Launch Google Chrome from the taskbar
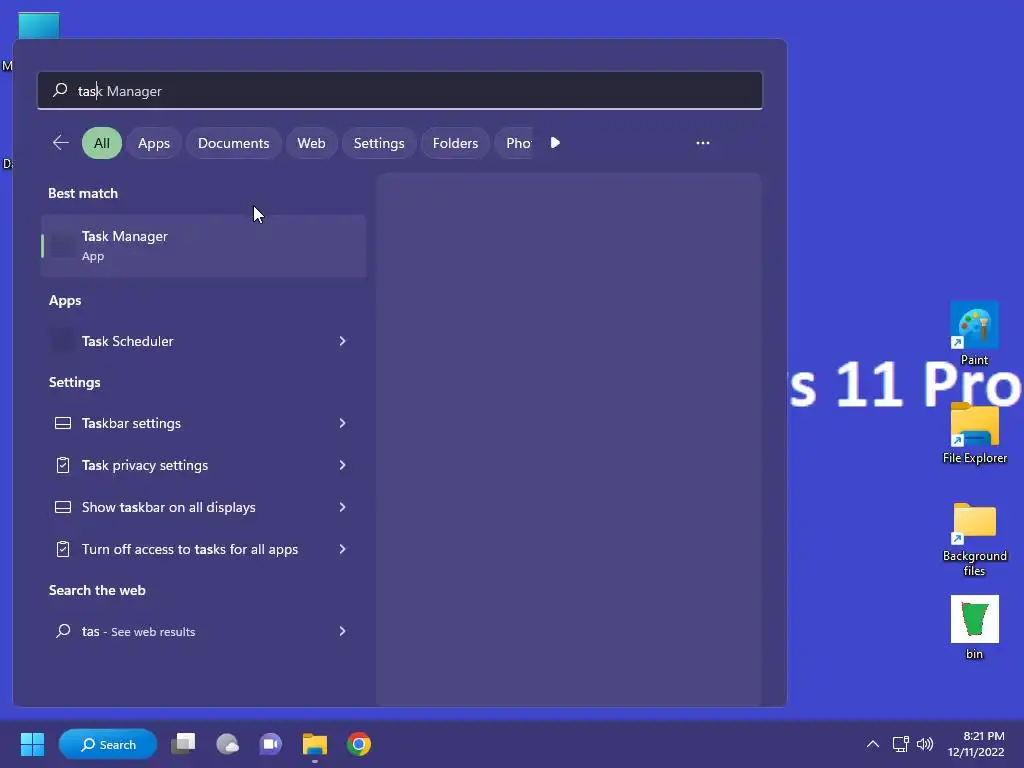Viewport: 1024px width, 768px height. click(359, 744)
